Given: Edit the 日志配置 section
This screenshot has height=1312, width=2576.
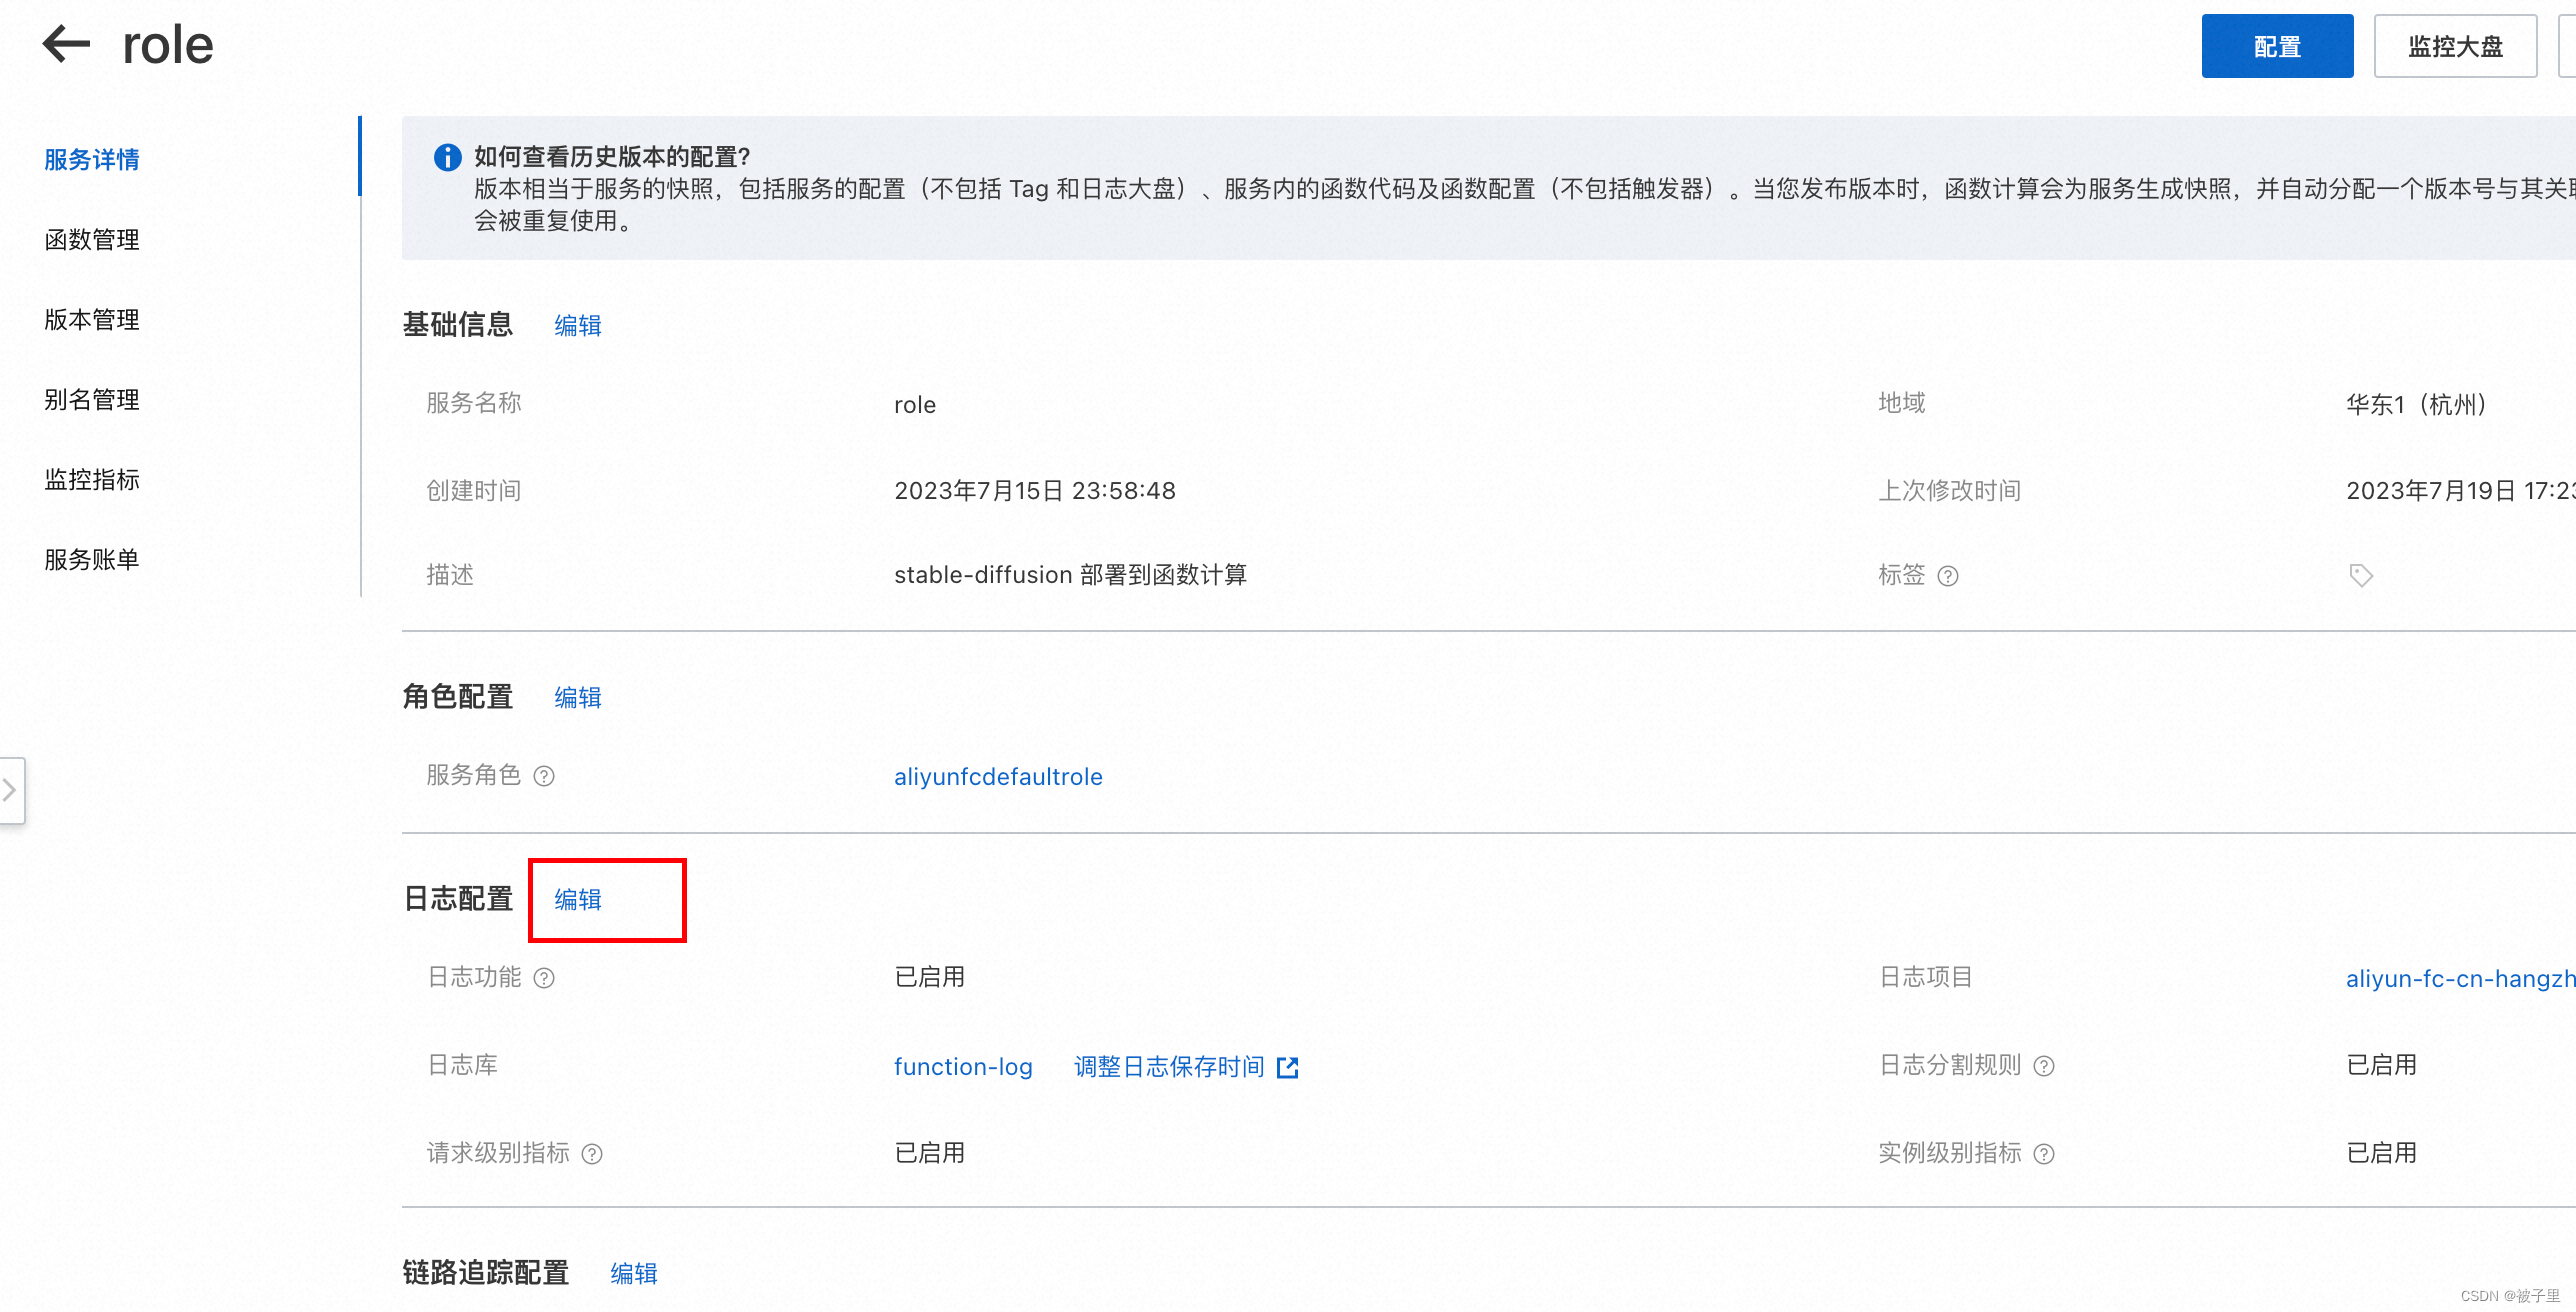Looking at the screenshot, I should pos(578,899).
